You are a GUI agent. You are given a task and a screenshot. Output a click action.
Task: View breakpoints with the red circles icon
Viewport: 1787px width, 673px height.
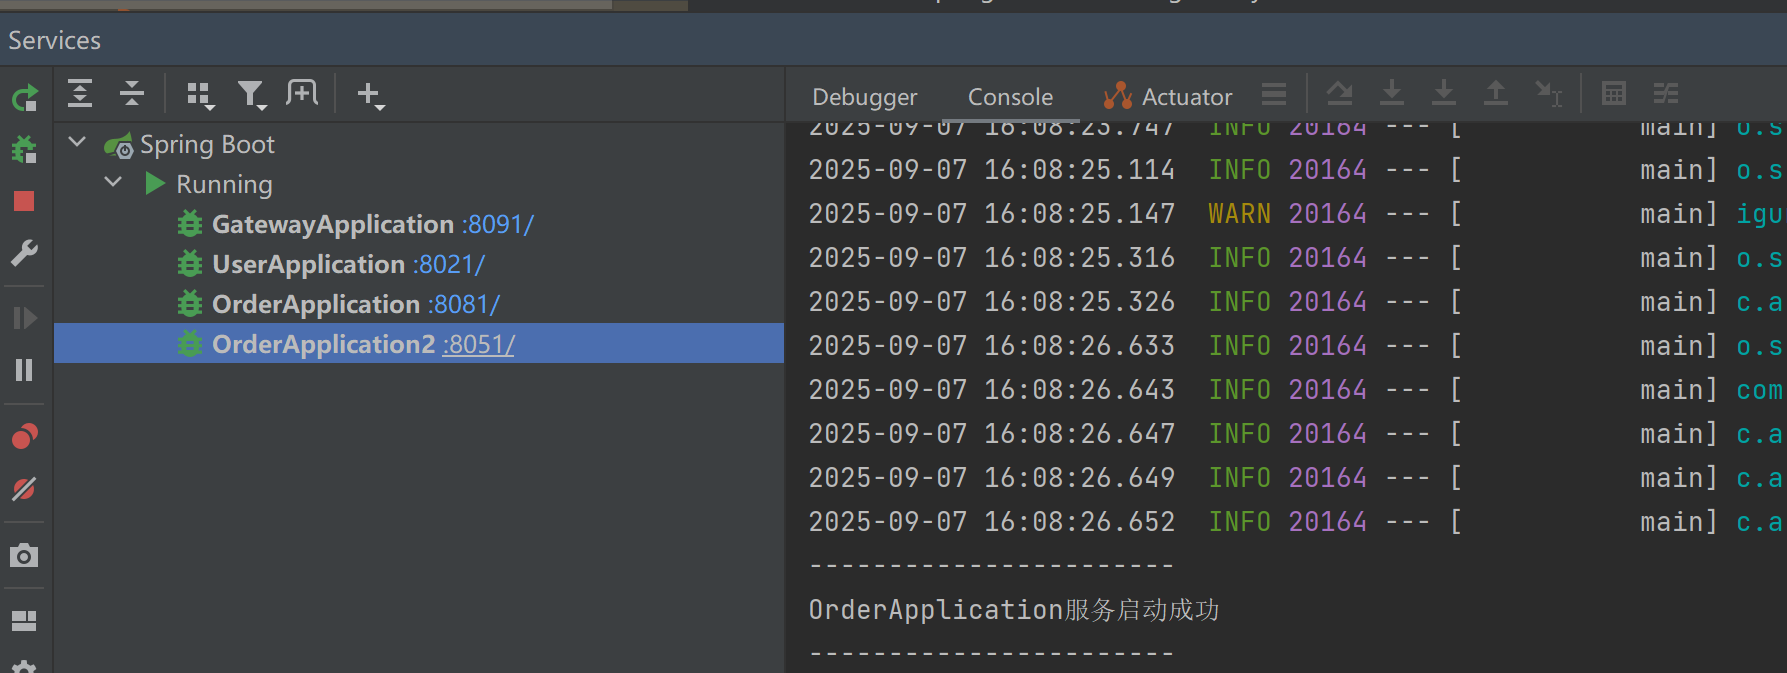coord(24,436)
